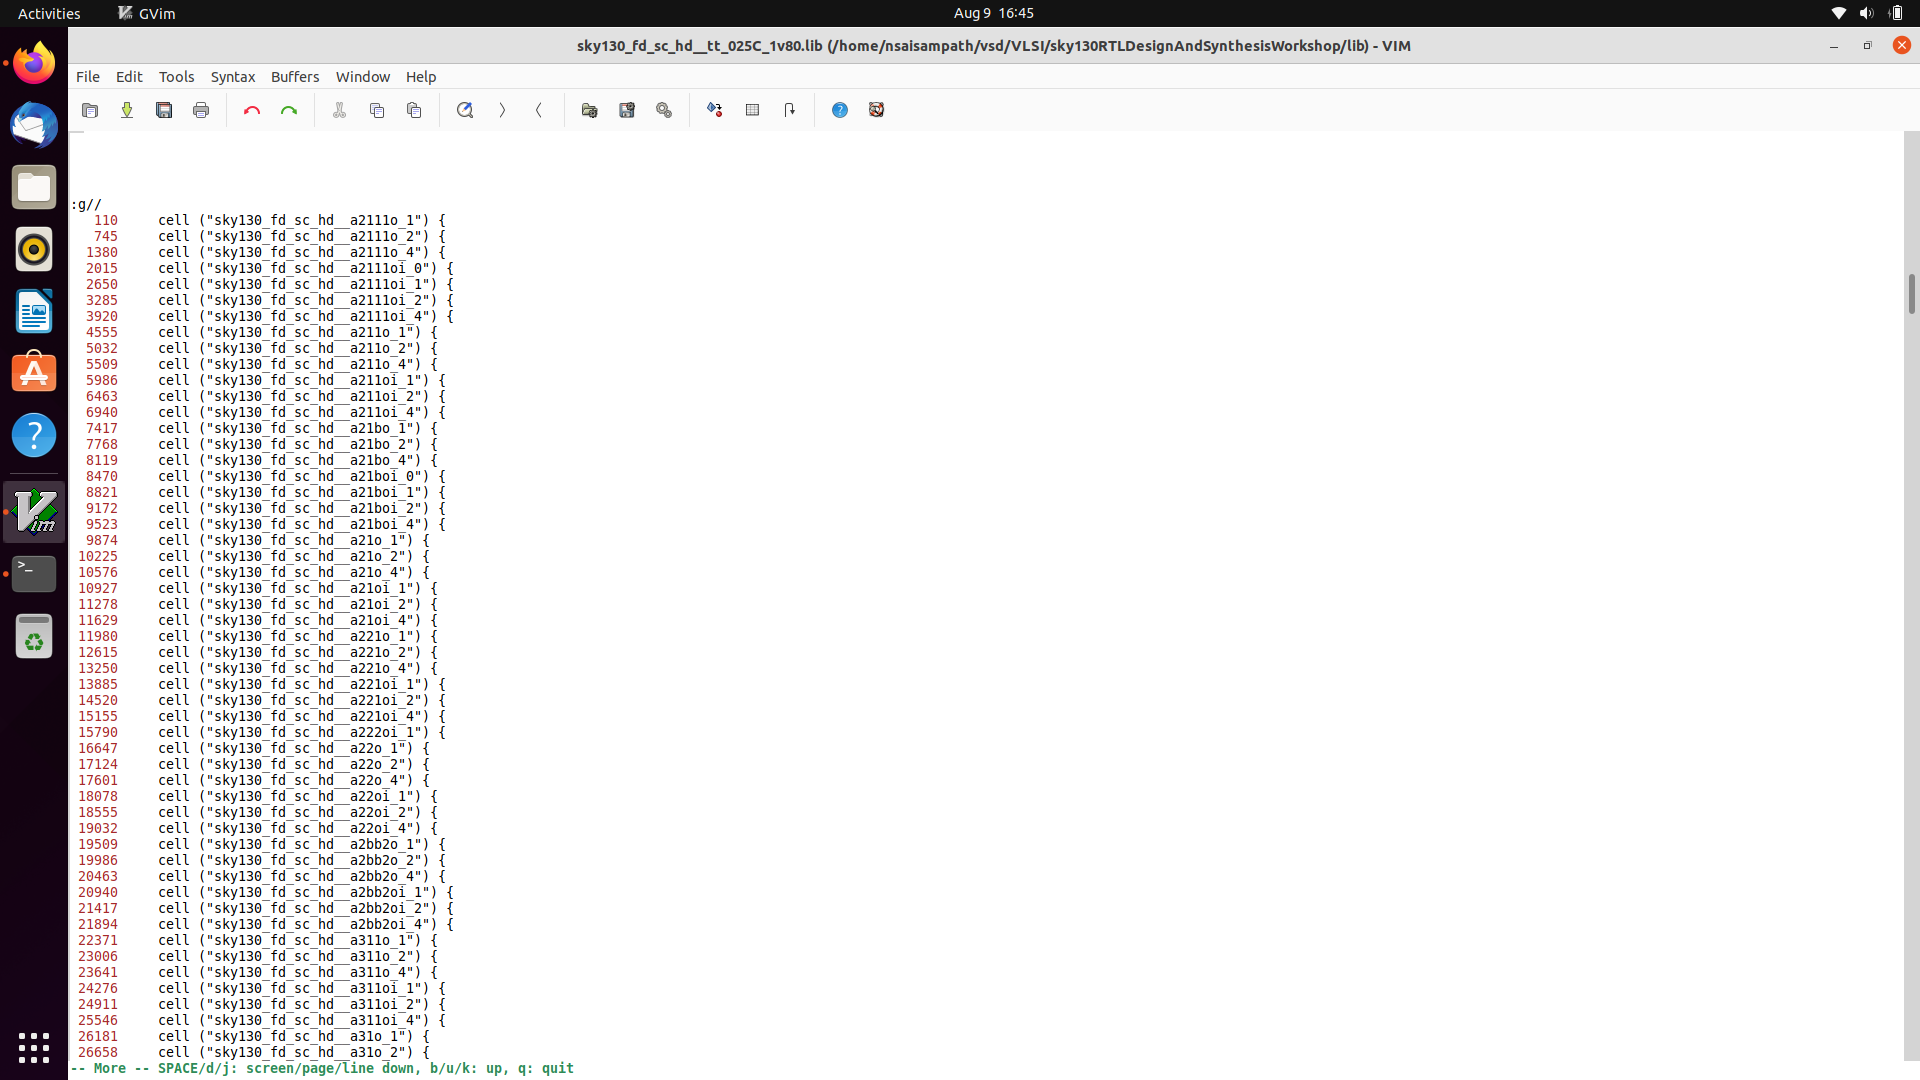Click the Find and Replace icon
1920x1080 pixels.
click(x=465, y=110)
